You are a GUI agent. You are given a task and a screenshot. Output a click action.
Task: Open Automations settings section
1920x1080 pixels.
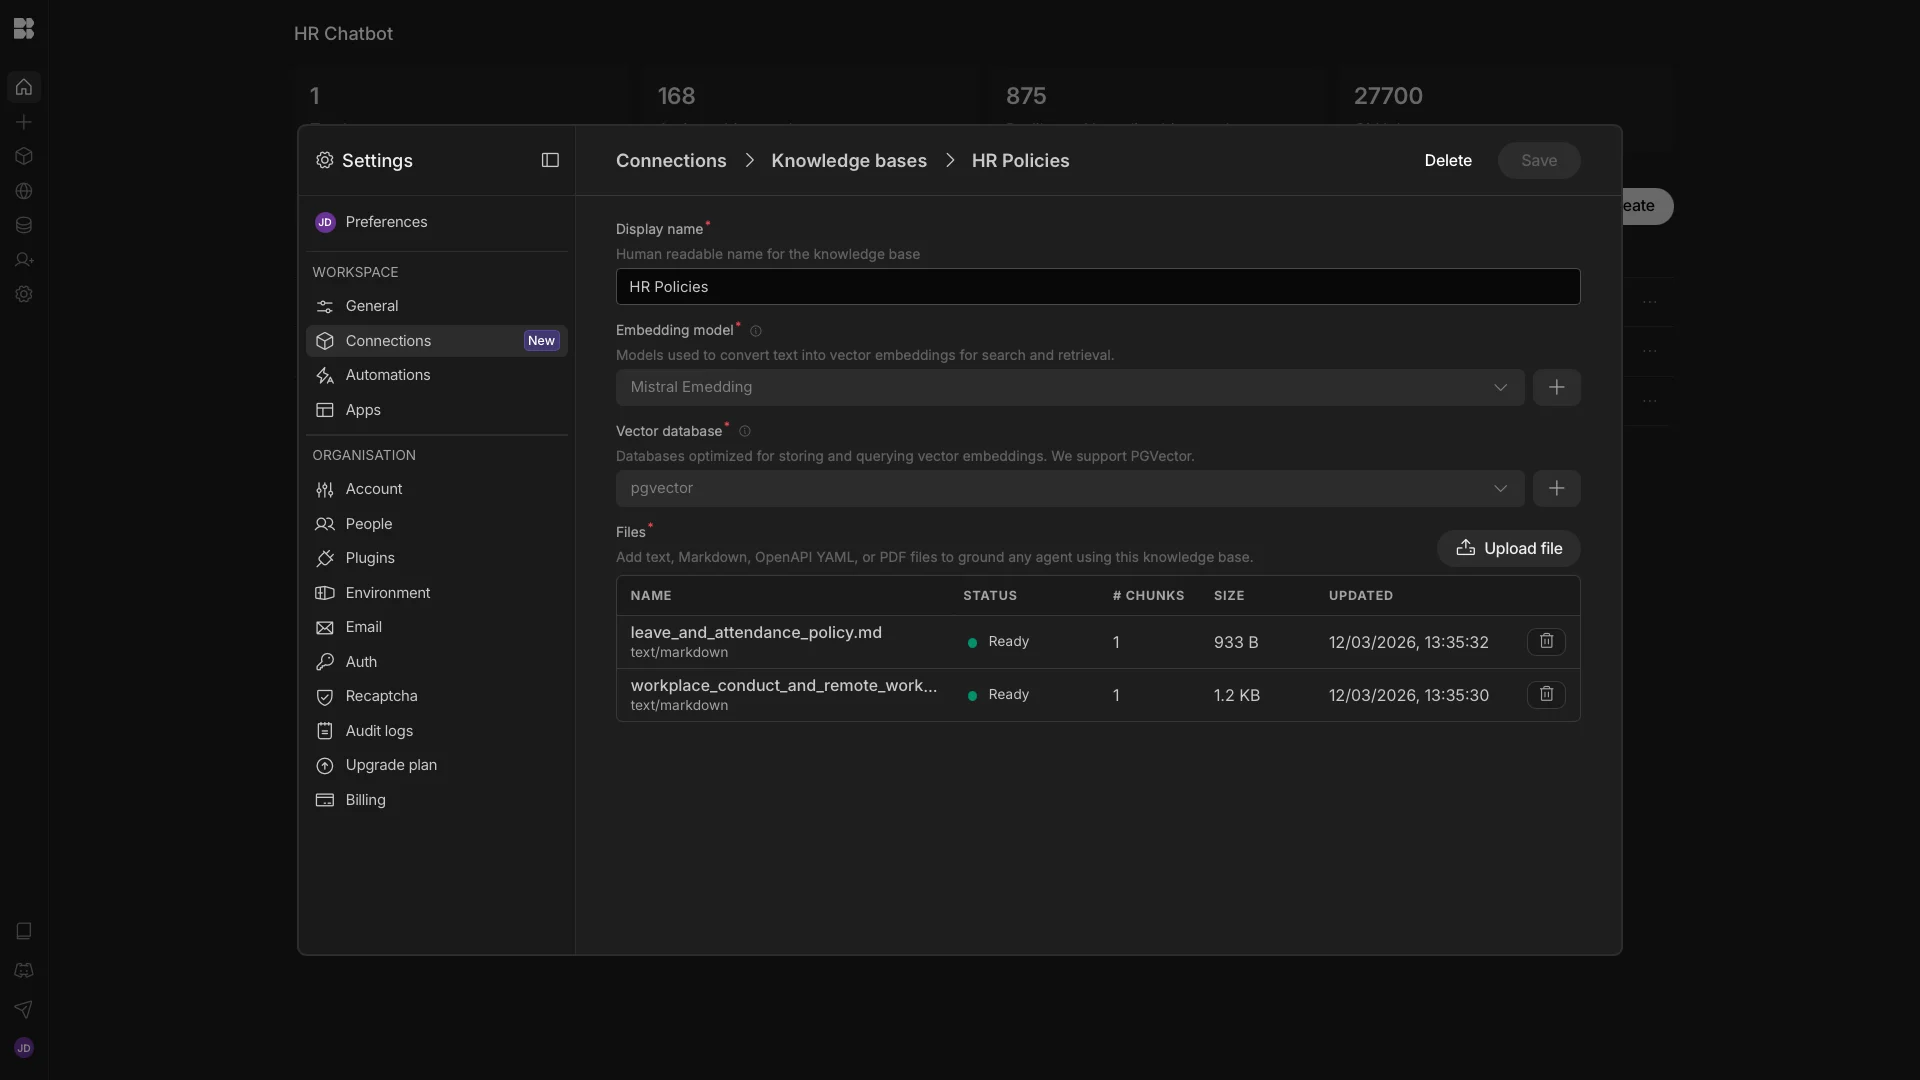pos(387,375)
